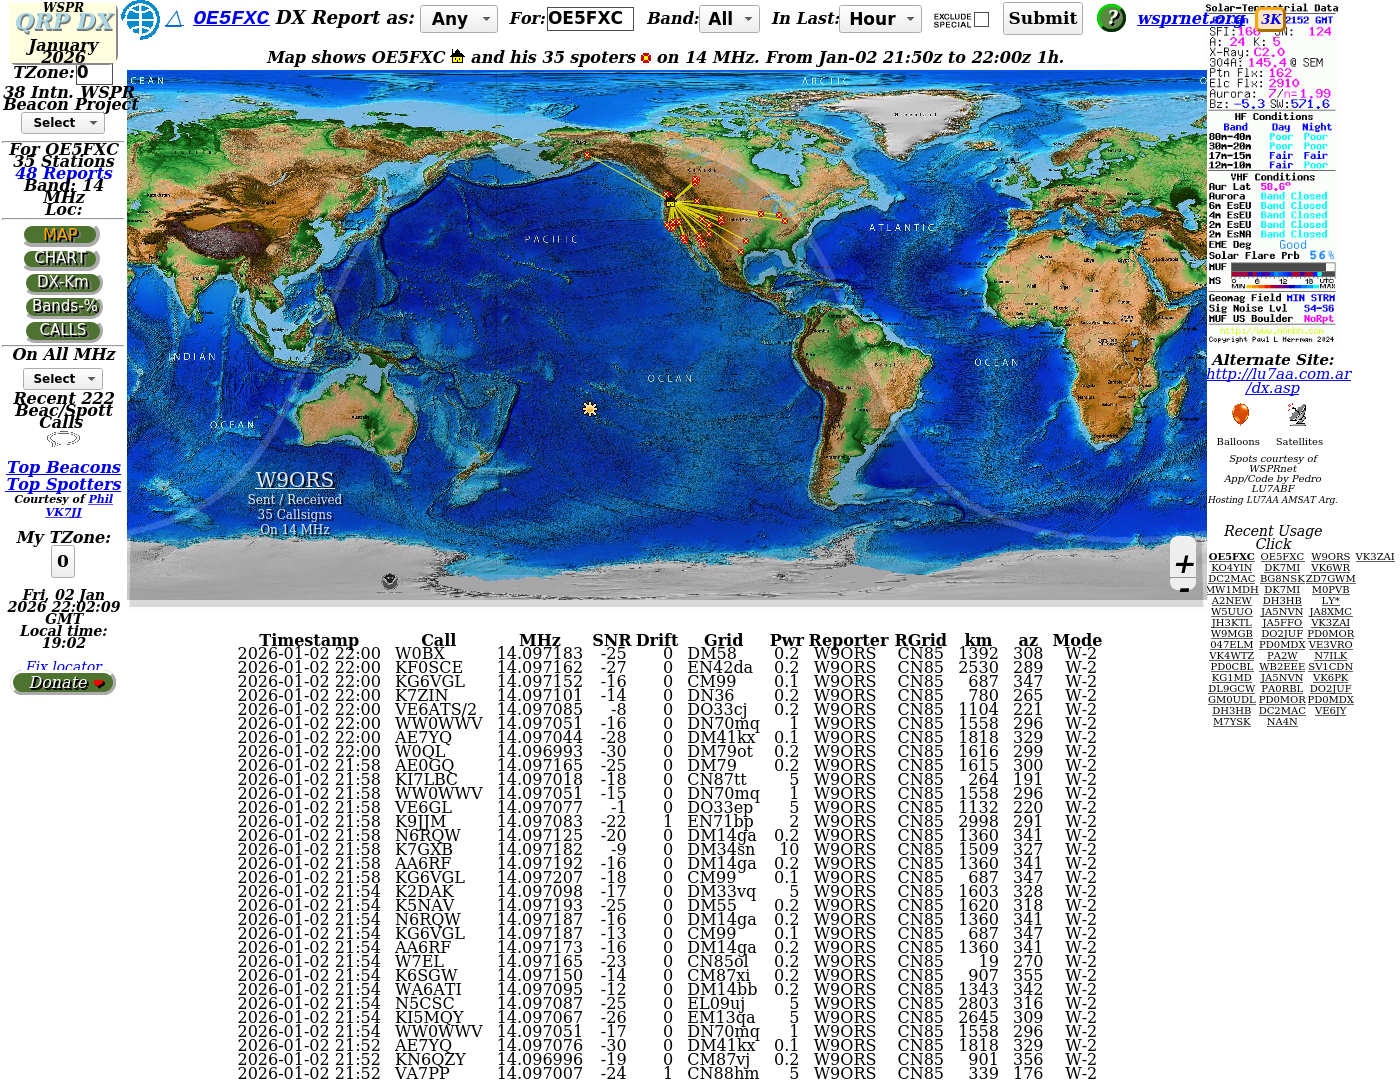Zoom in the map with plus button
Screen dimensions: 1400x1080
[1184, 564]
